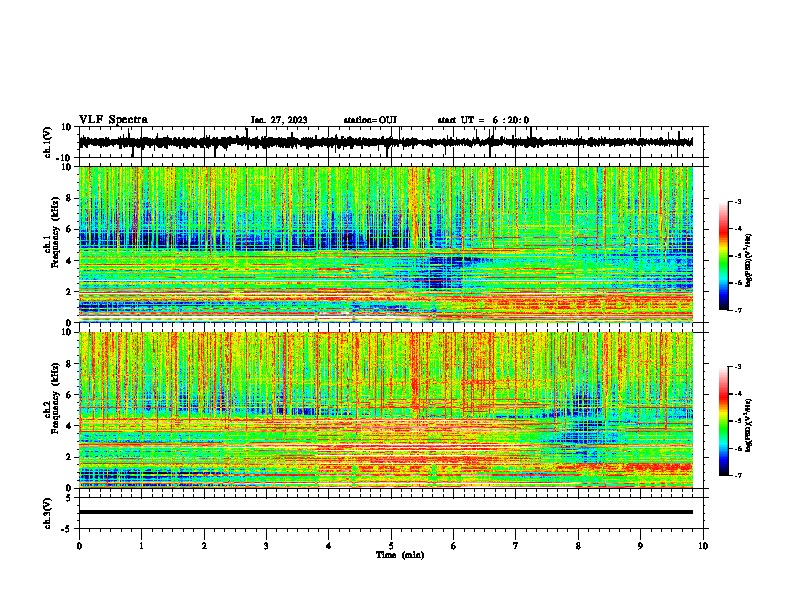This screenshot has width=792, height=612.
Task: Click the ch.1 voltage waveform trace
Action: click(385, 142)
